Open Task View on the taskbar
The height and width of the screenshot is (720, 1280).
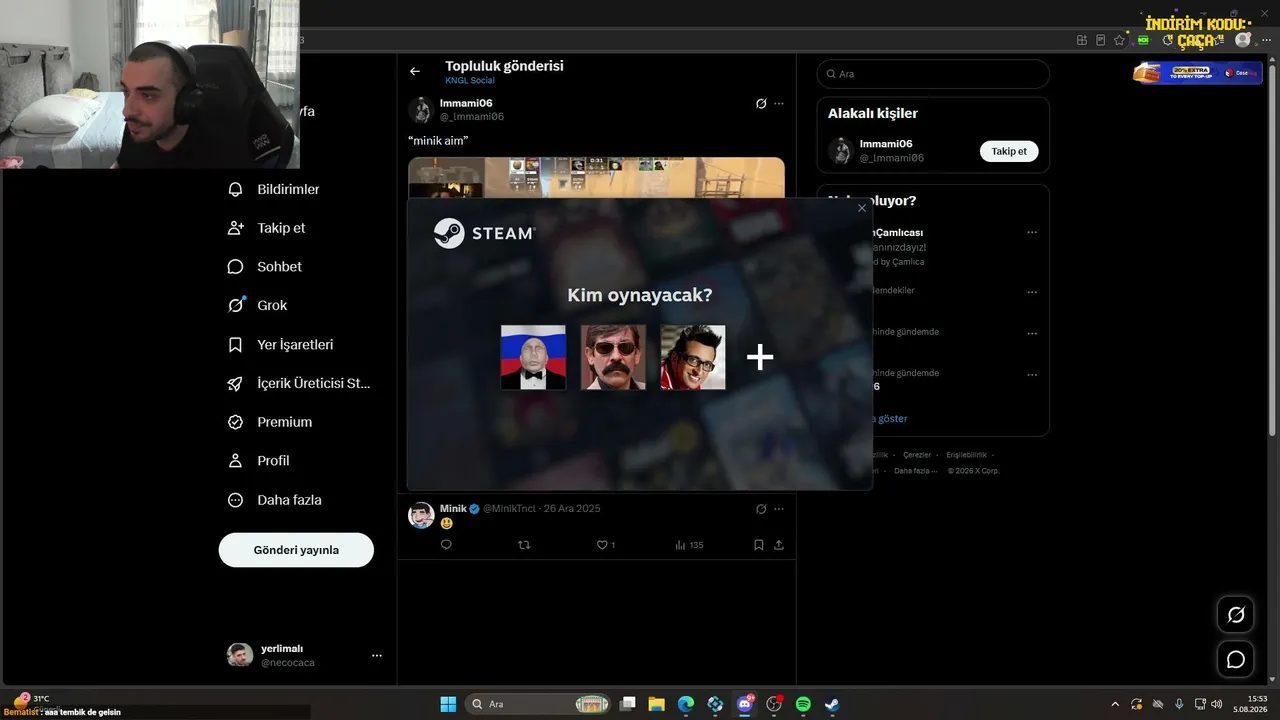pos(628,704)
